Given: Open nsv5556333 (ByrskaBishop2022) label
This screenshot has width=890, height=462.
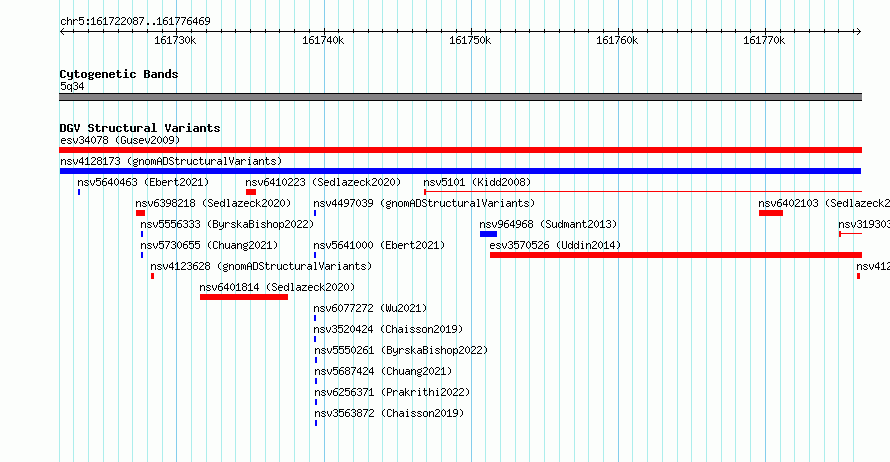Looking at the screenshot, I should coord(227,224).
